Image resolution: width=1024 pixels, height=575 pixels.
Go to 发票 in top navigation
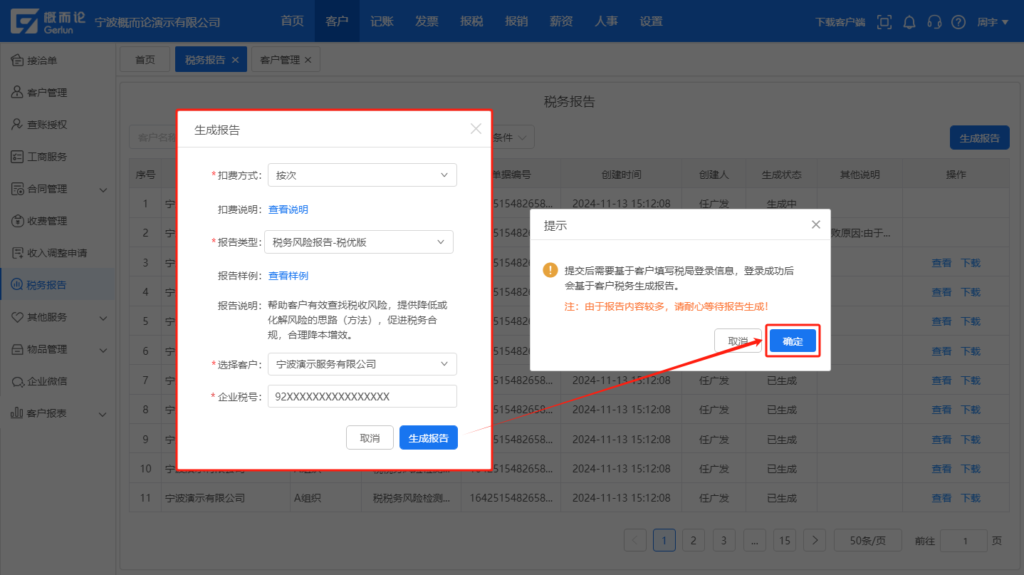coord(426,21)
